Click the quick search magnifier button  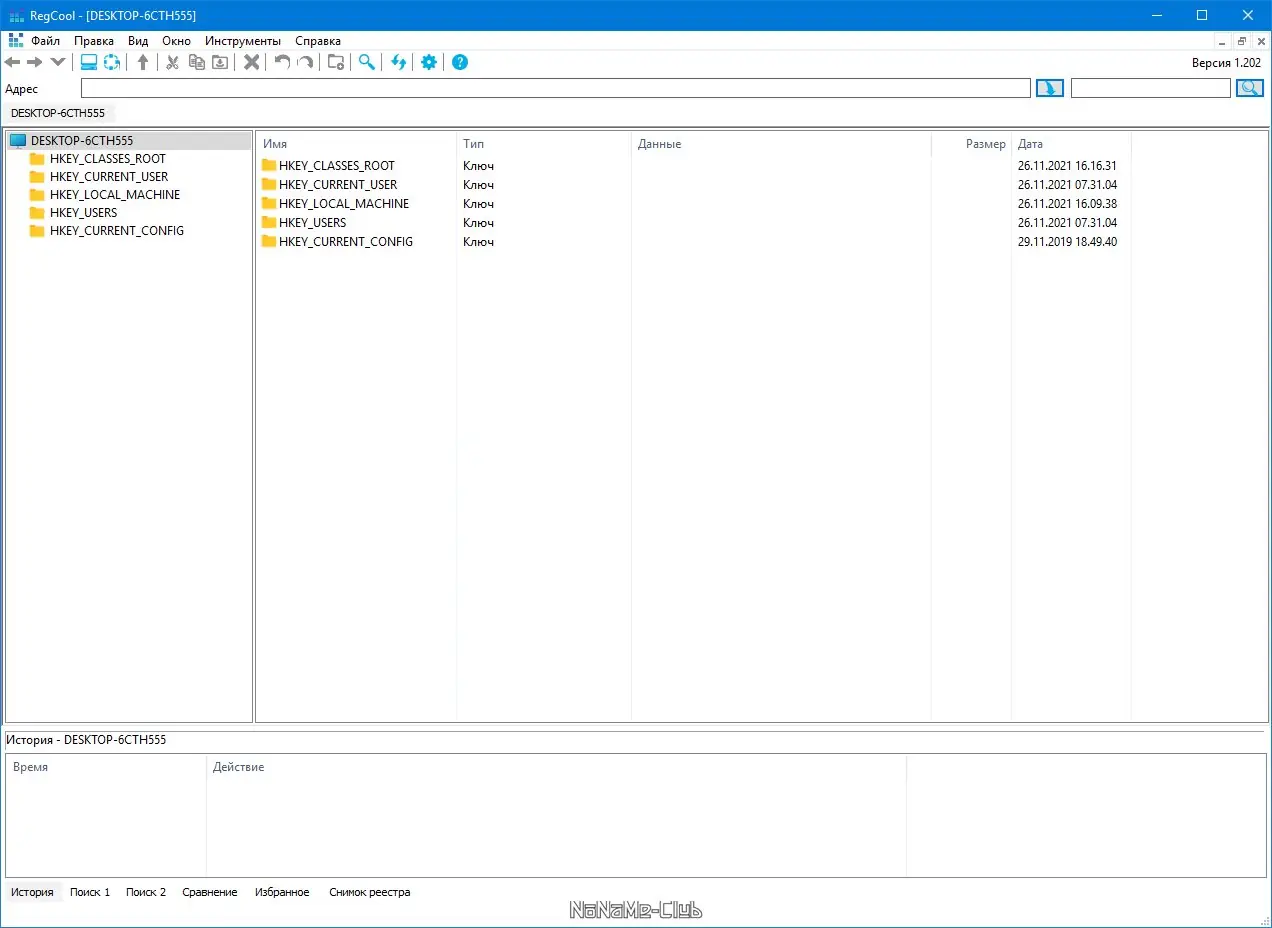click(1250, 88)
